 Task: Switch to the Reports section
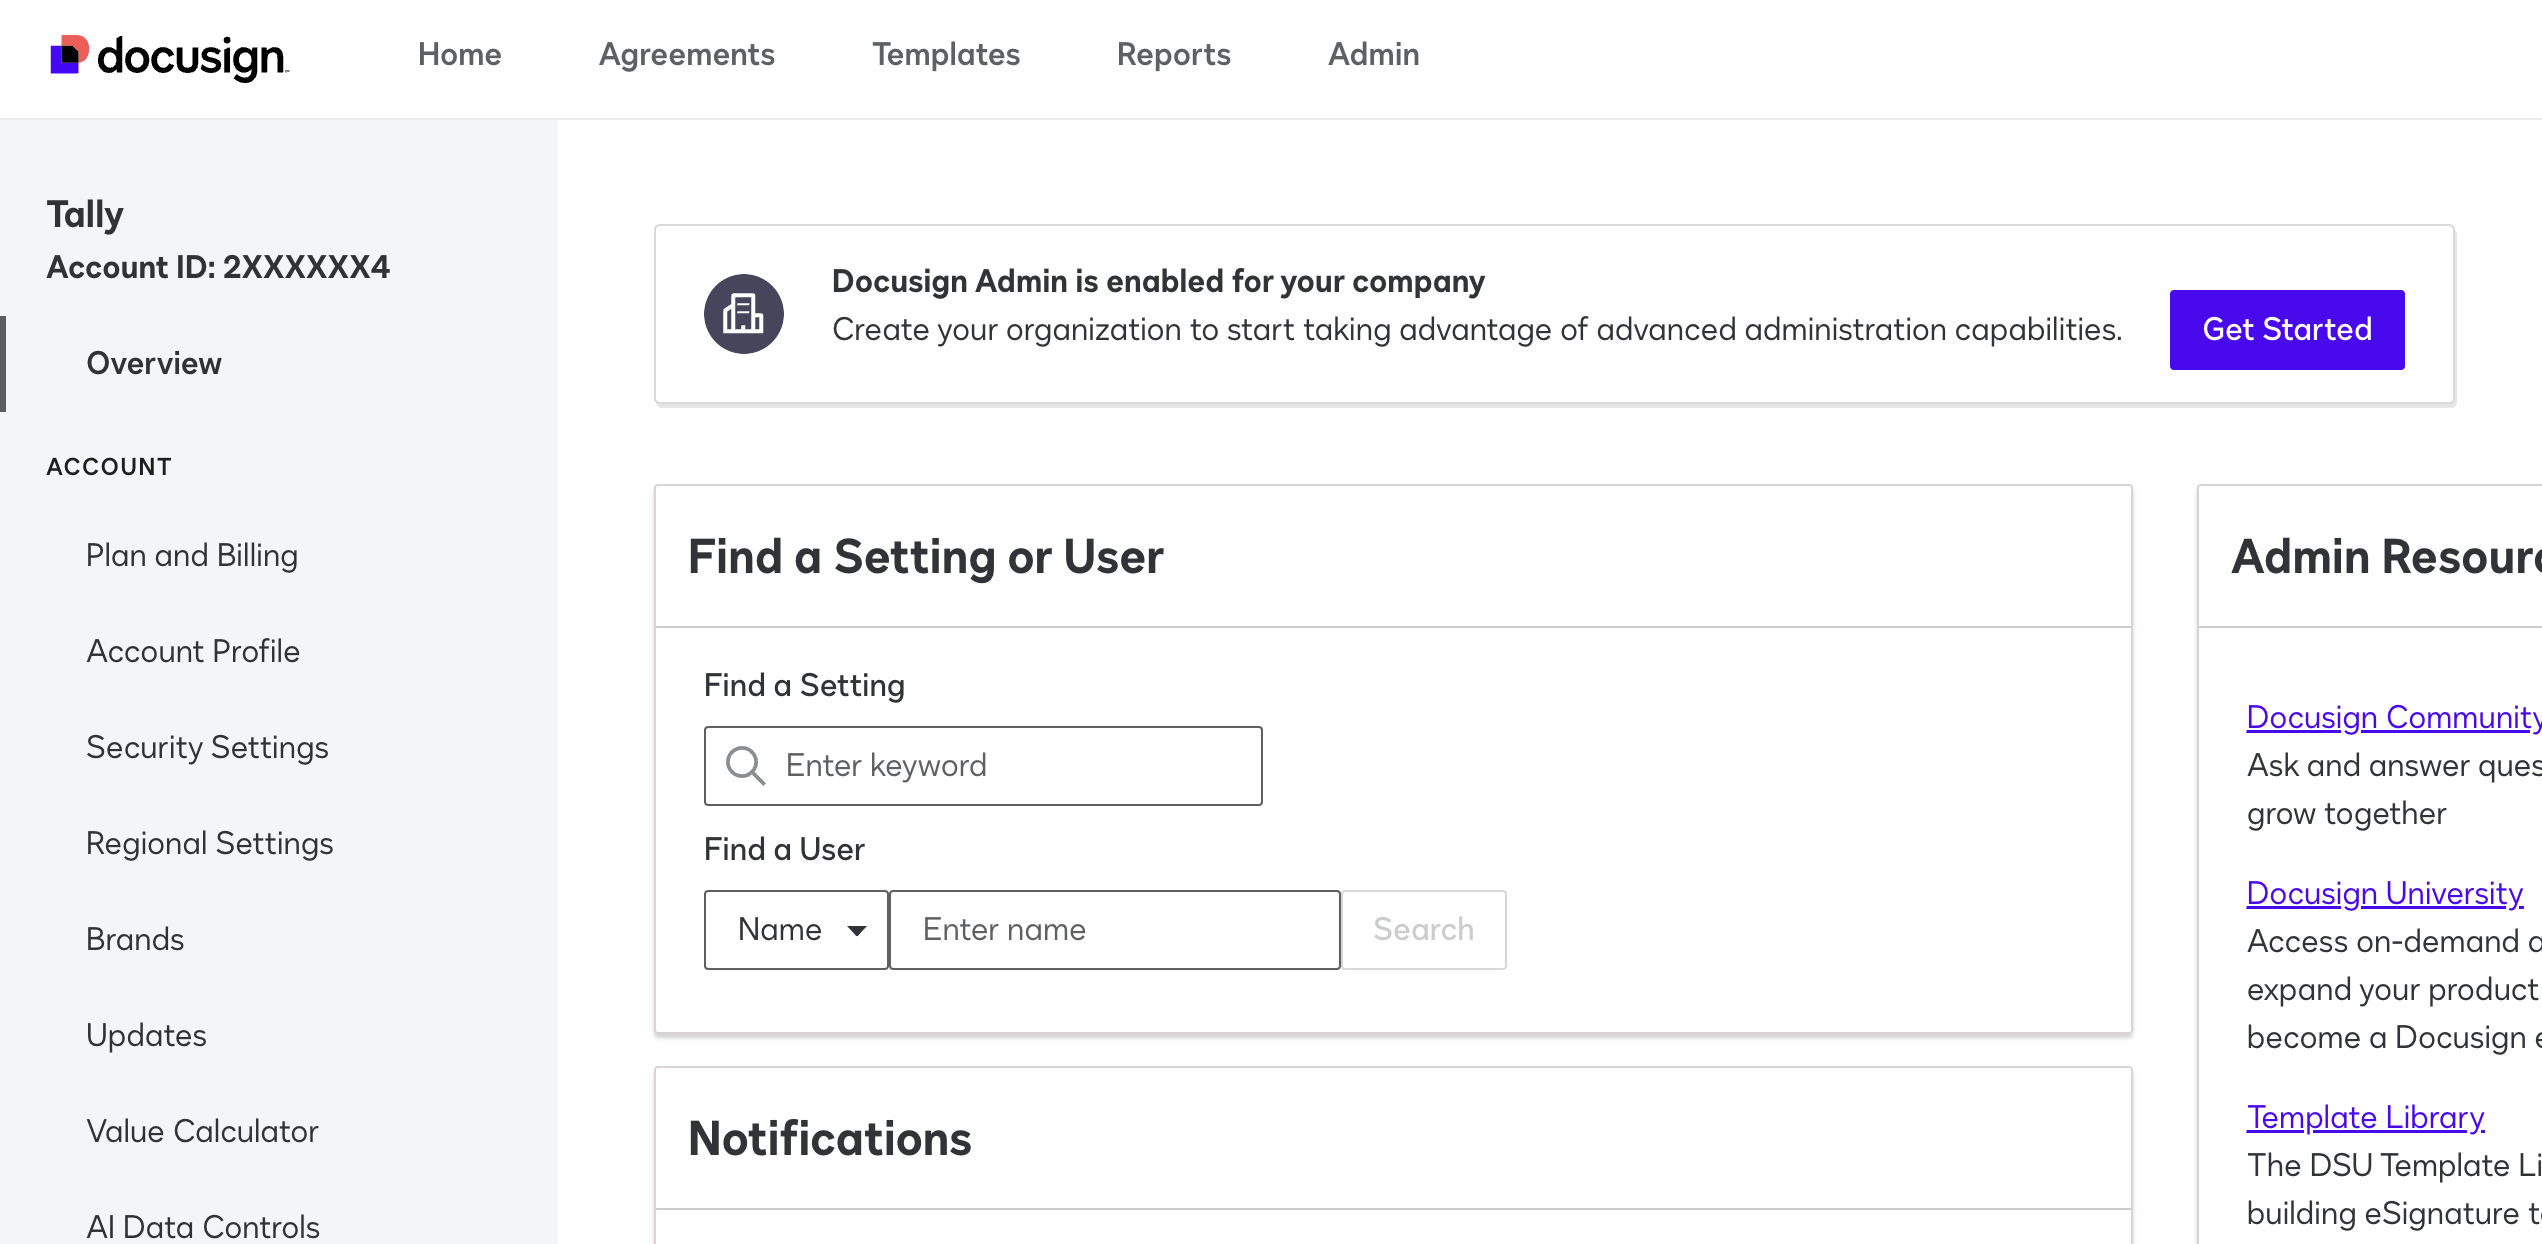pos(1173,54)
